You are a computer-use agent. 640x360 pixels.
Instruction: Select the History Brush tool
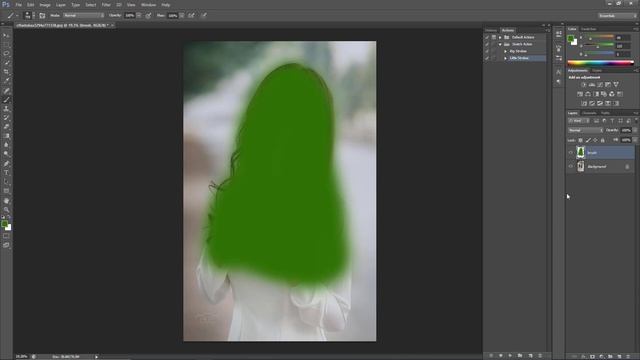click(x=6, y=118)
